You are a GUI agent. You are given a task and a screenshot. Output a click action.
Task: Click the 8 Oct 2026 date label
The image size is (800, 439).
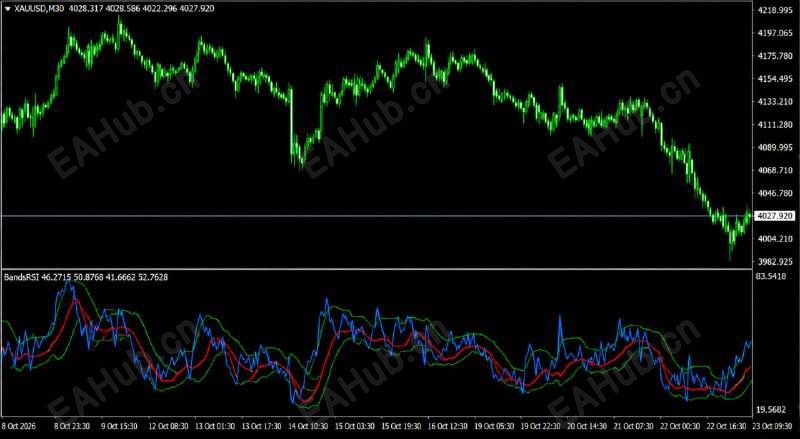[x=19, y=426]
